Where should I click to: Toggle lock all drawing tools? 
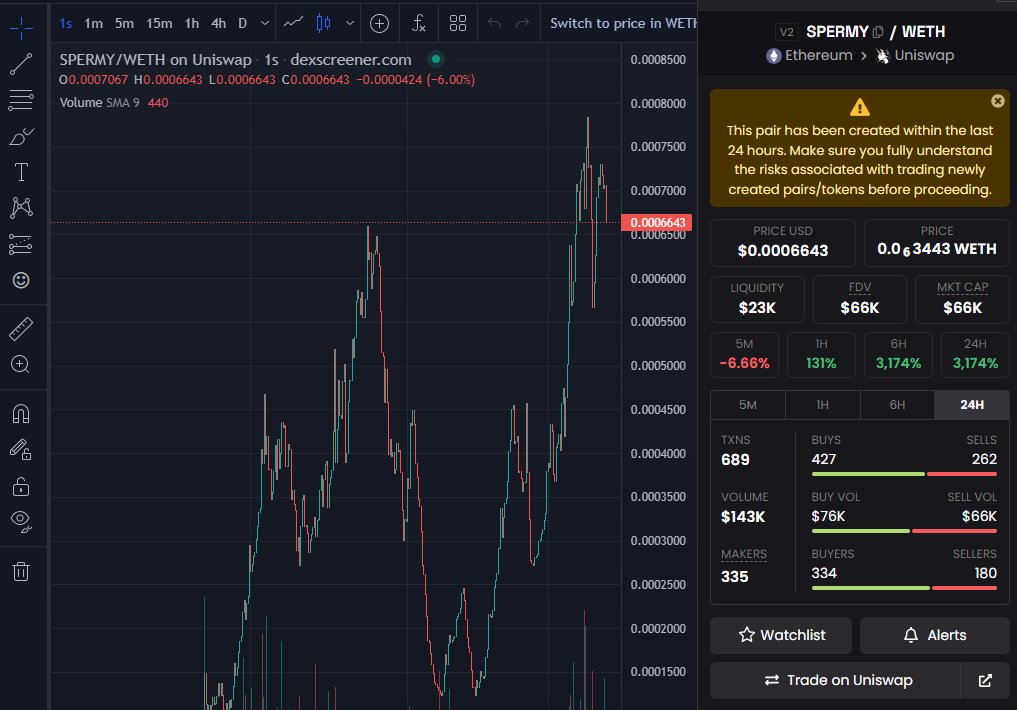point(21,486)
